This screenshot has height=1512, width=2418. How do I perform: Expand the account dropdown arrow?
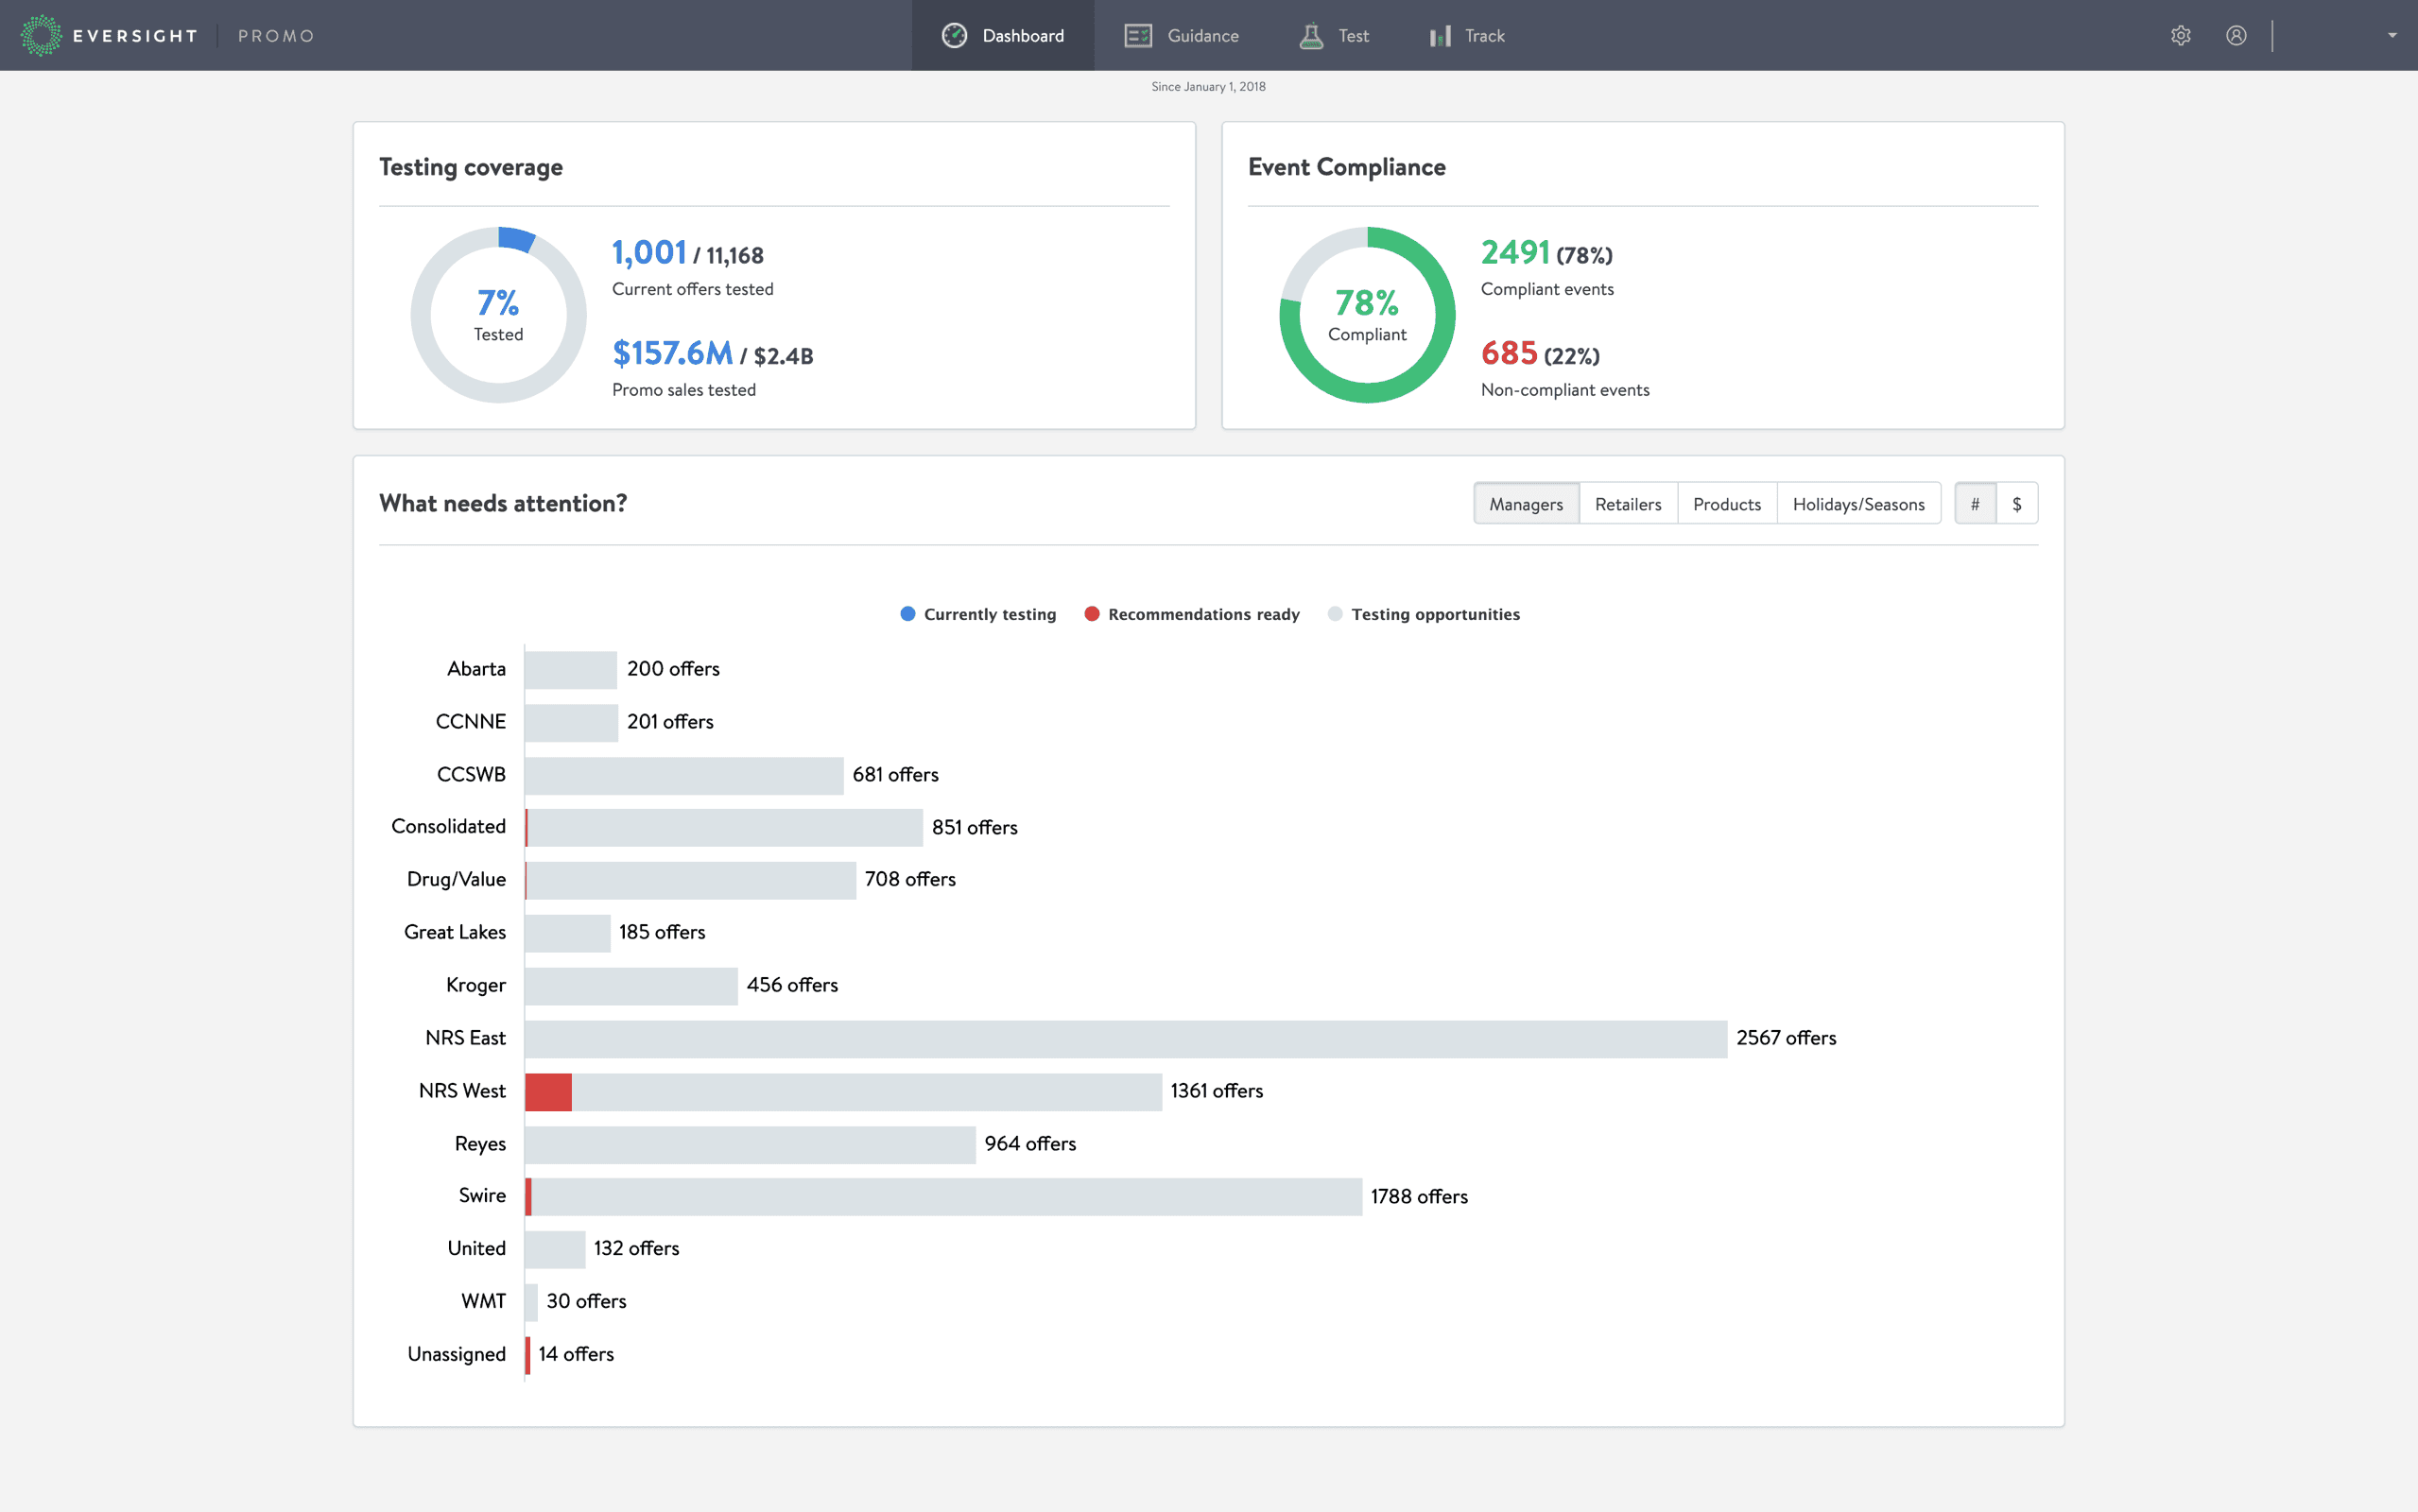tap(2392, 36)
